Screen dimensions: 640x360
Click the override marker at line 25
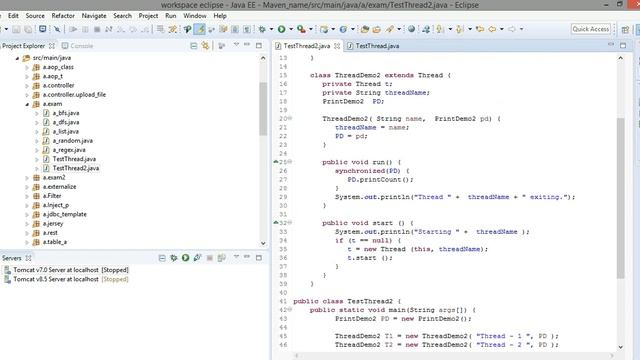[276, 162]
